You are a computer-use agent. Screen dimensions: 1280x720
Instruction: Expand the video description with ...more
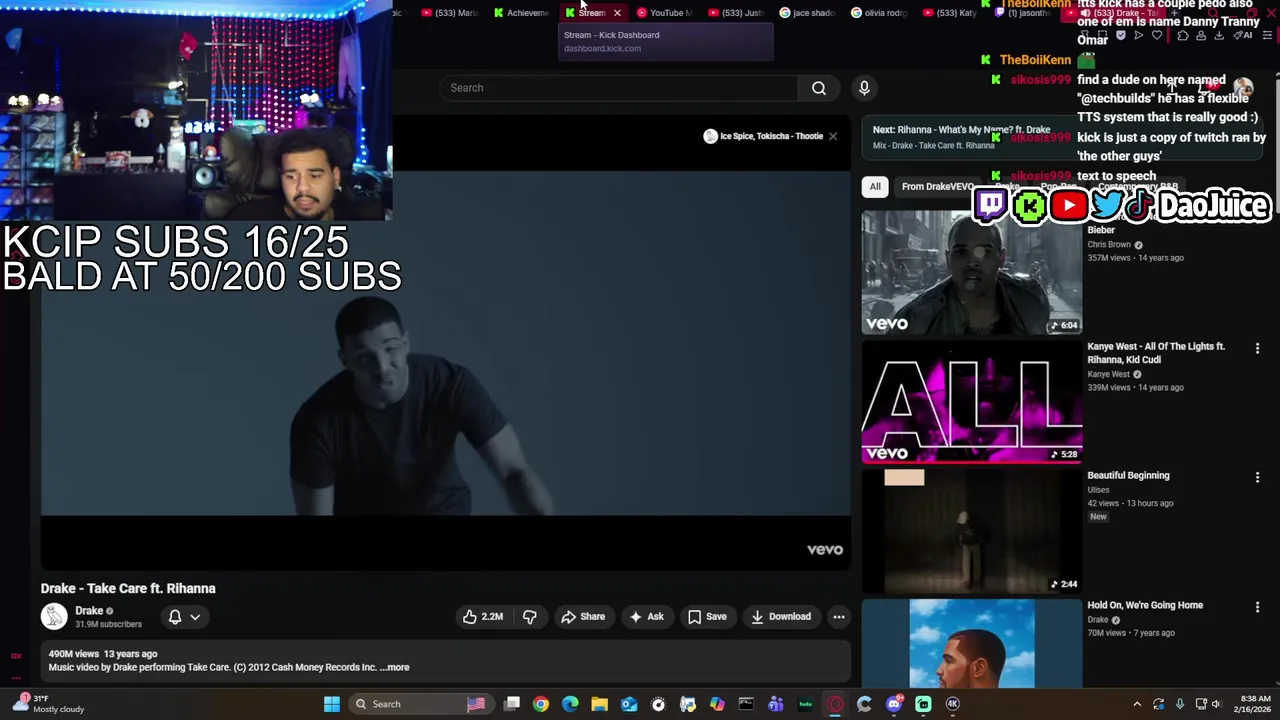395,667
